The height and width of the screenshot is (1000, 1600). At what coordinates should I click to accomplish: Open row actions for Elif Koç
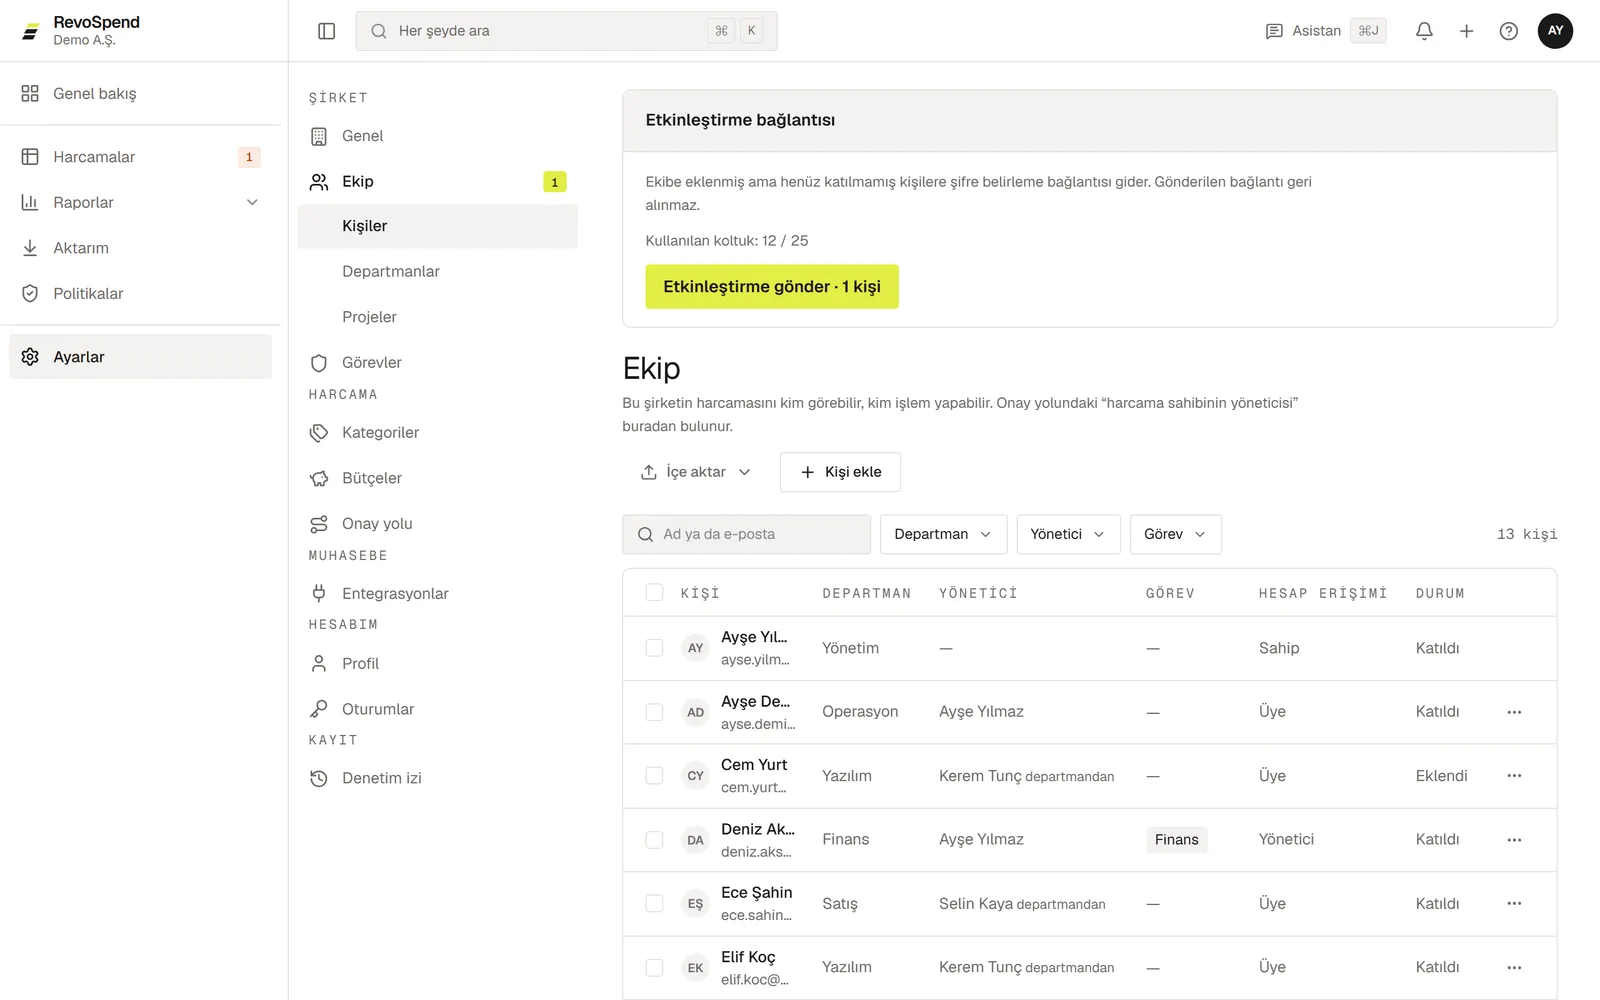tap(1514, 967)
